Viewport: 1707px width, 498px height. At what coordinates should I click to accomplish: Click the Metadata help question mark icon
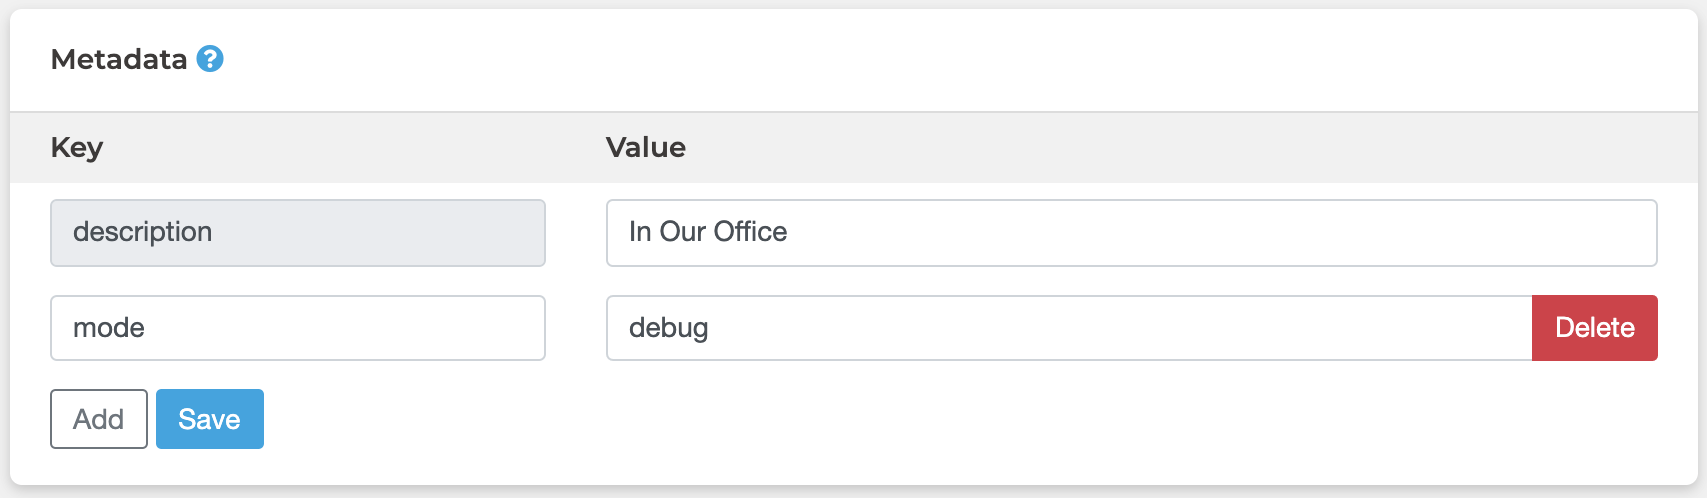pyautogui.click(x=210, y=59)
